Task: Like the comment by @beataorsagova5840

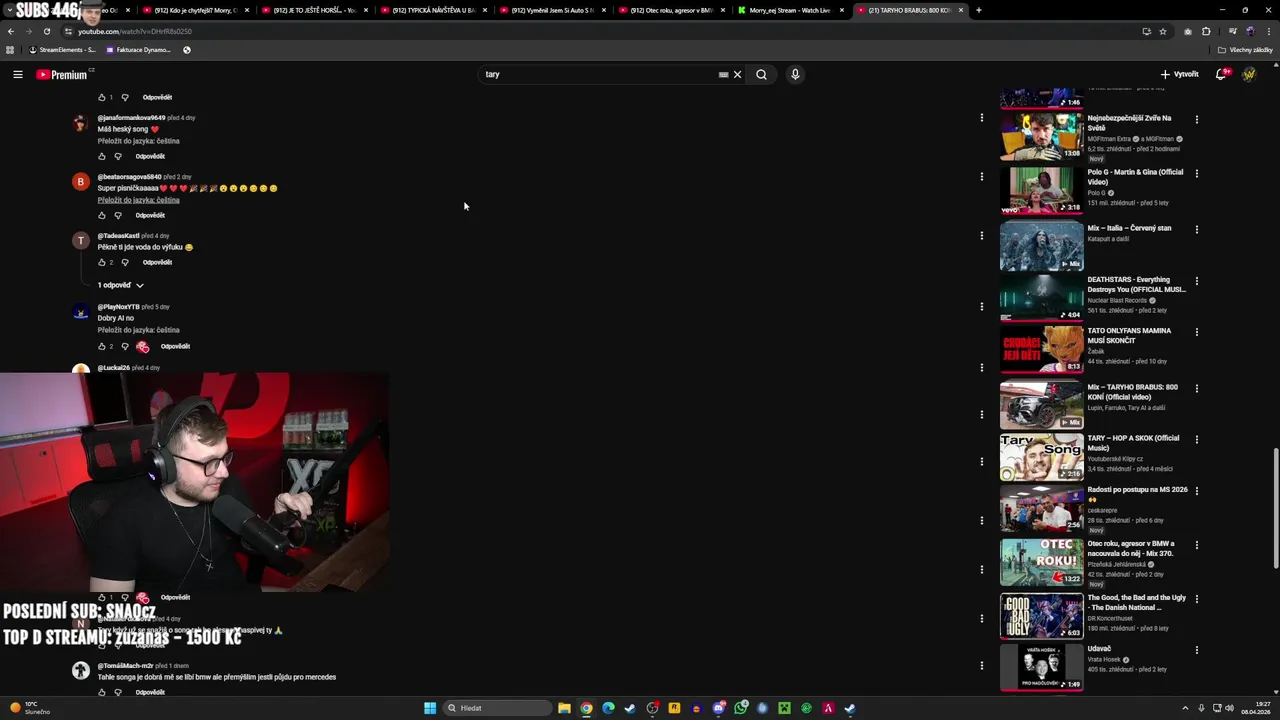Action: coord(102,215)
